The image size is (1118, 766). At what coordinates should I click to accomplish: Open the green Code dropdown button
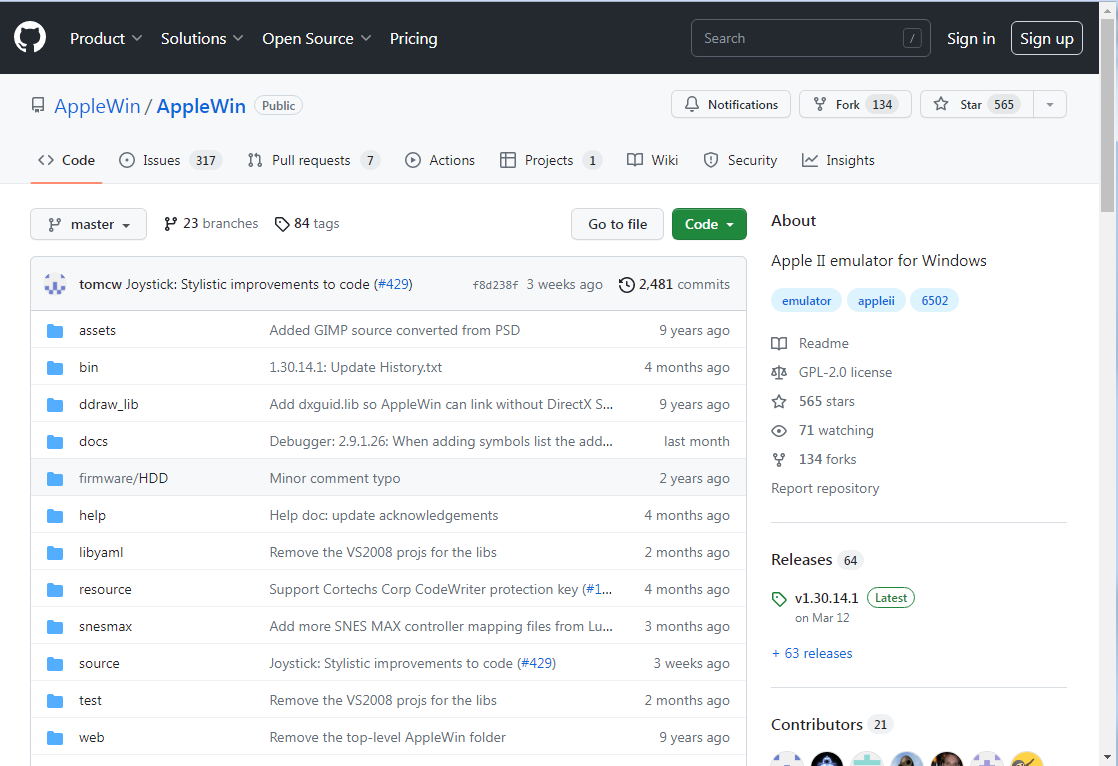709,224
